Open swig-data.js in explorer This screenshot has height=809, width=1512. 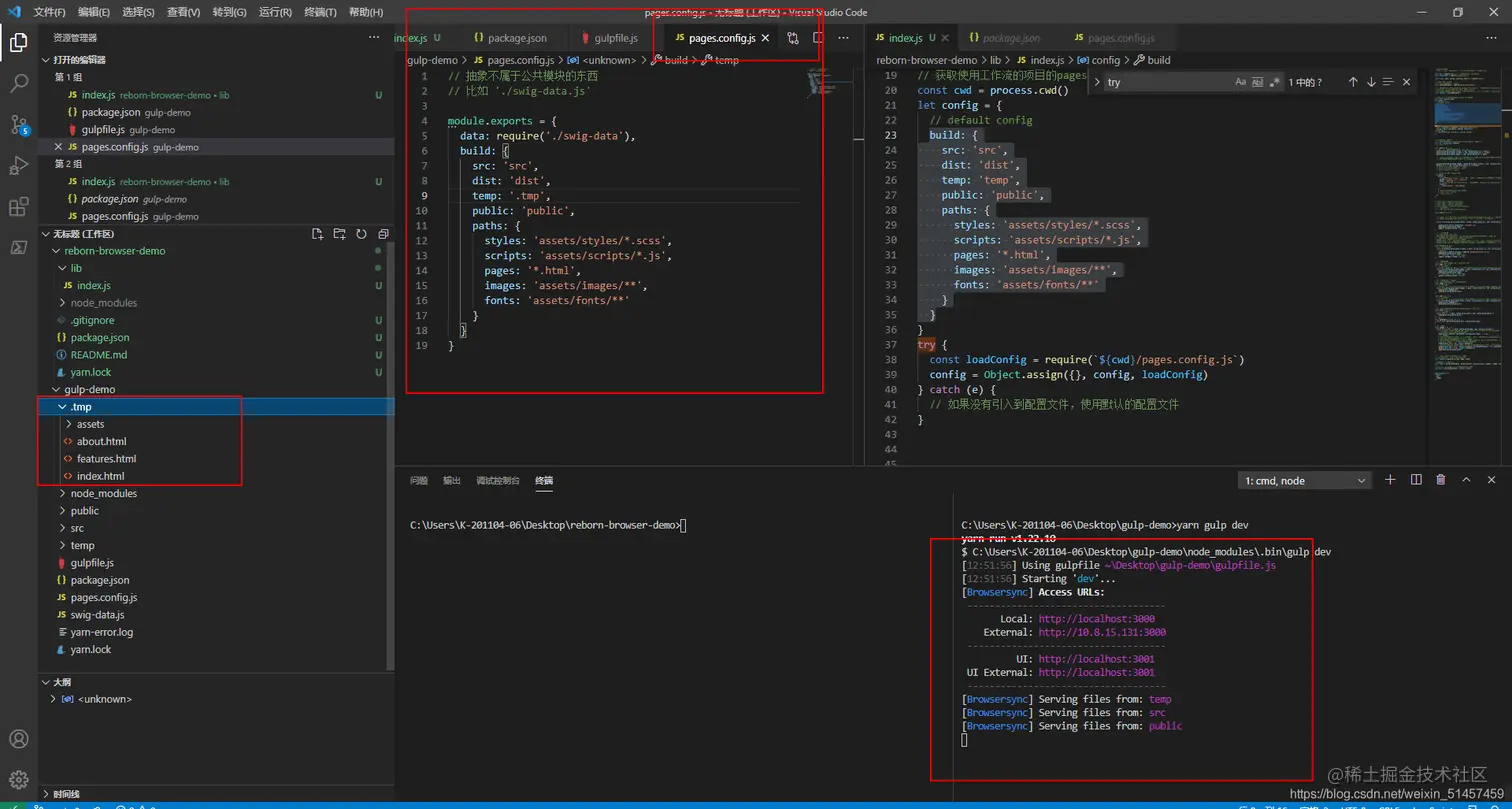[97, 615]
